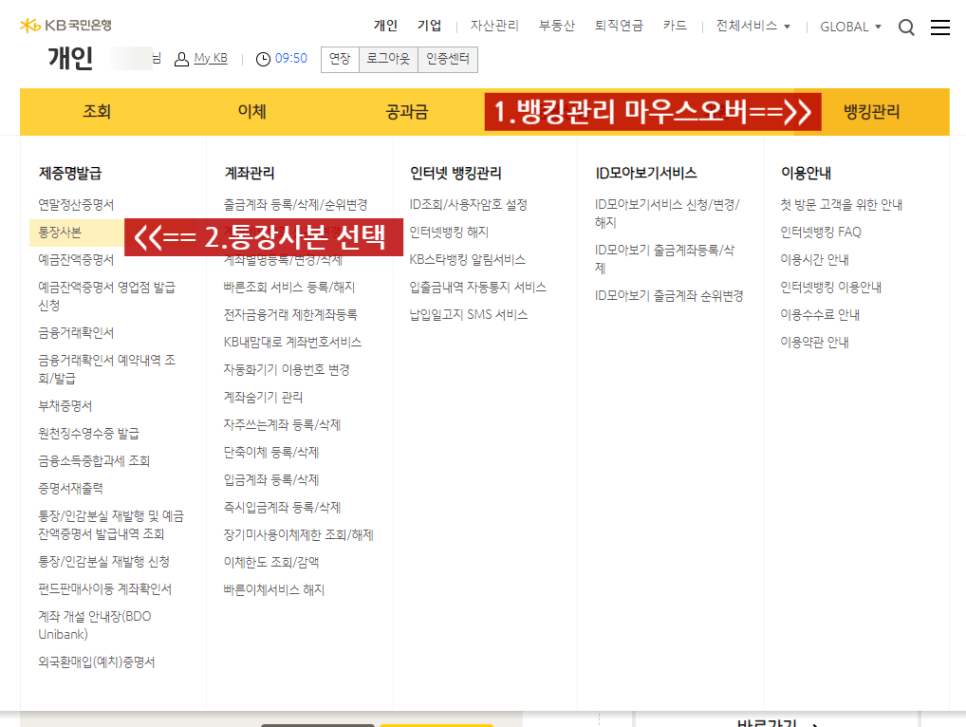Click KB내맘대로 계좌번호서비스 link

[x=292, y=342]
